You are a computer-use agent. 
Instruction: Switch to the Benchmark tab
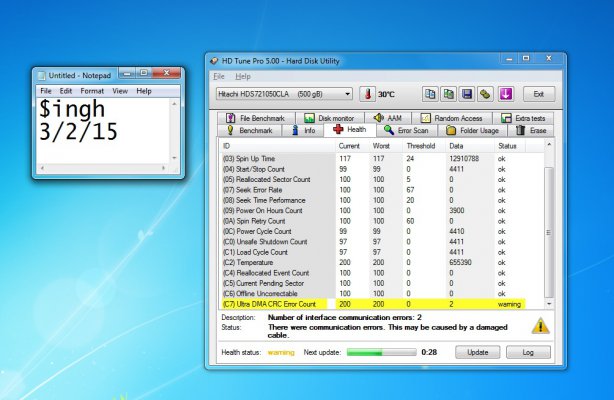pyautogui.click(x=250, y=130)
